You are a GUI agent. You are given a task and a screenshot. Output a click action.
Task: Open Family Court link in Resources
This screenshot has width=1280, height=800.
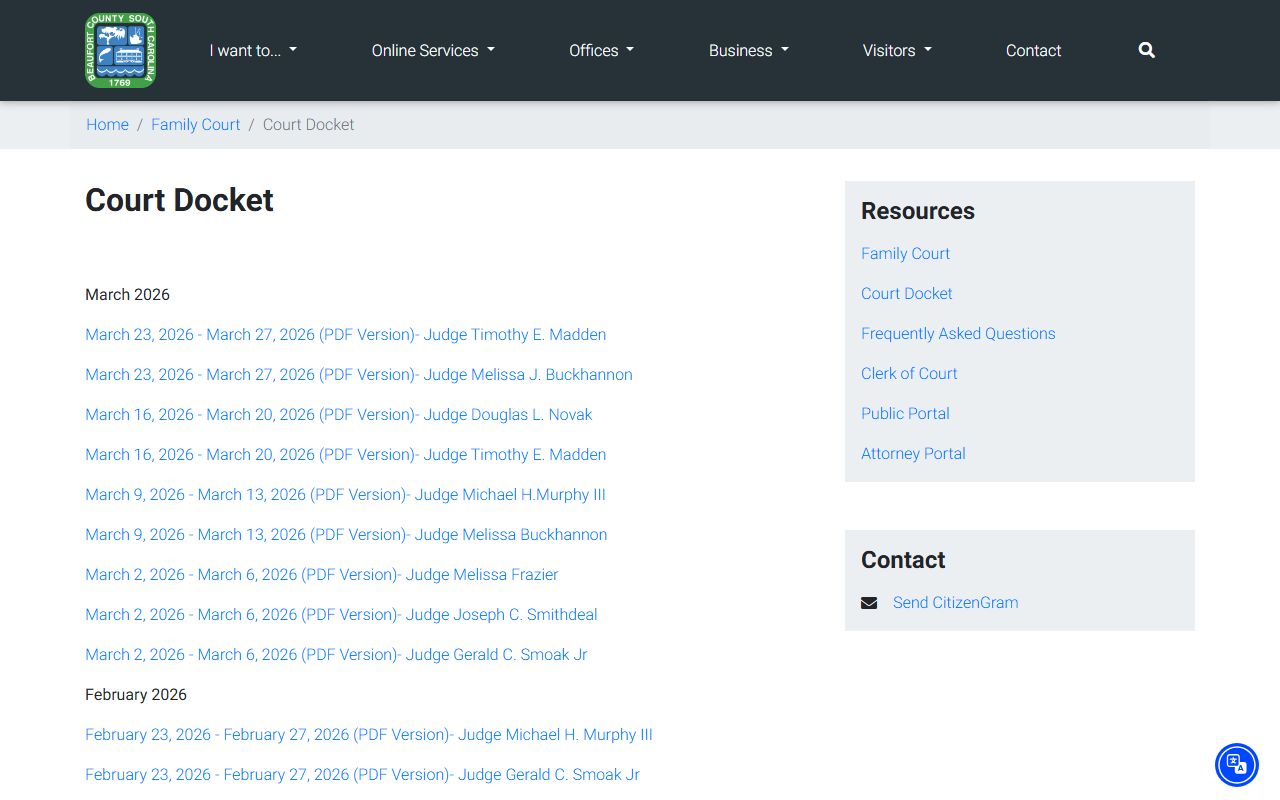[905, 254]
